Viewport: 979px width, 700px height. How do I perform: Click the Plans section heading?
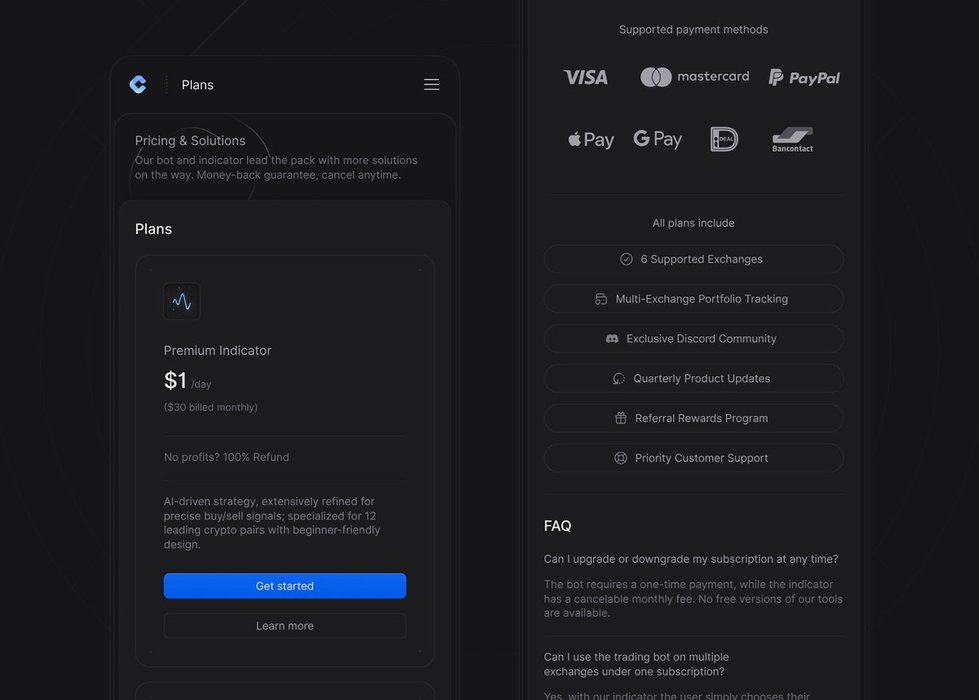pyautogui.click(x=153, y=229)
